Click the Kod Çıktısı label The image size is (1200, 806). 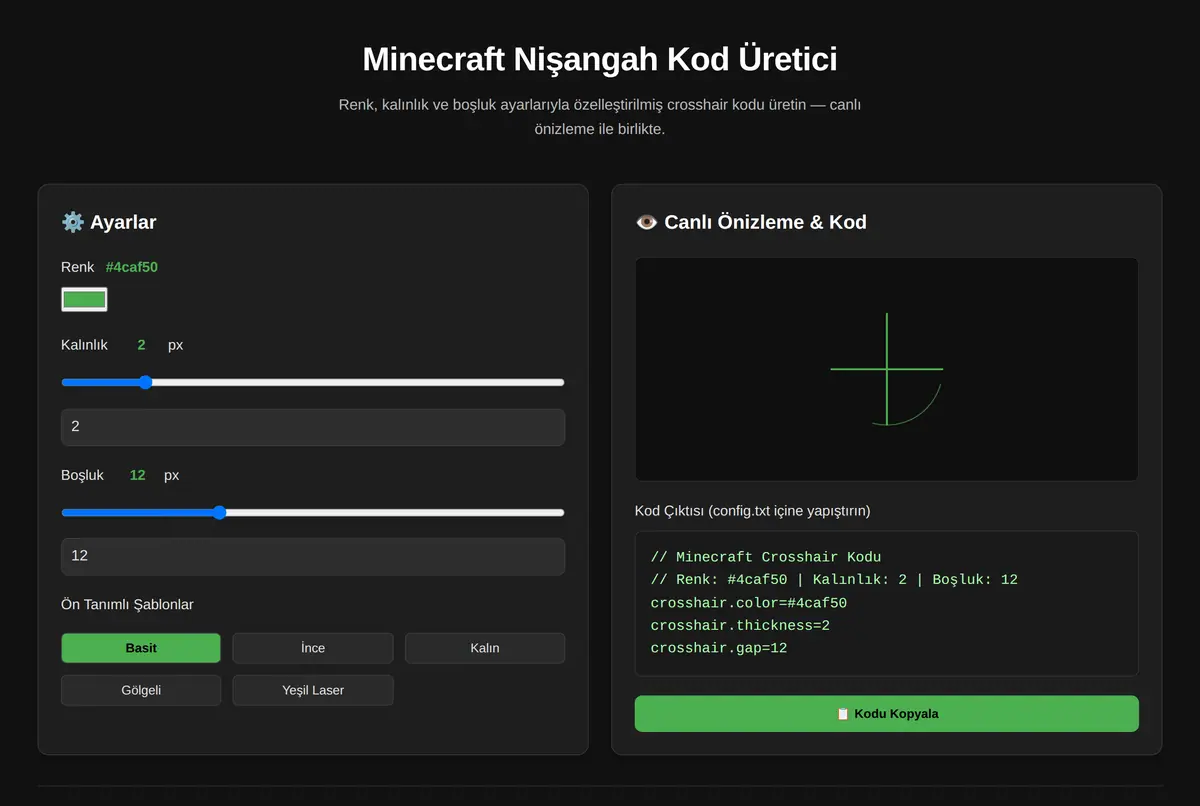coord(753,511)
